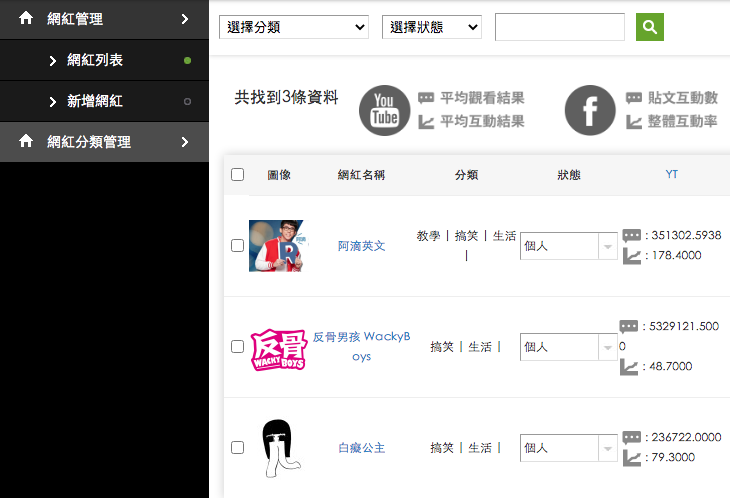This screenshot has width=730, height=498.
Task: Click home icon beside 網紅分類管理
Action: point(27,142)
